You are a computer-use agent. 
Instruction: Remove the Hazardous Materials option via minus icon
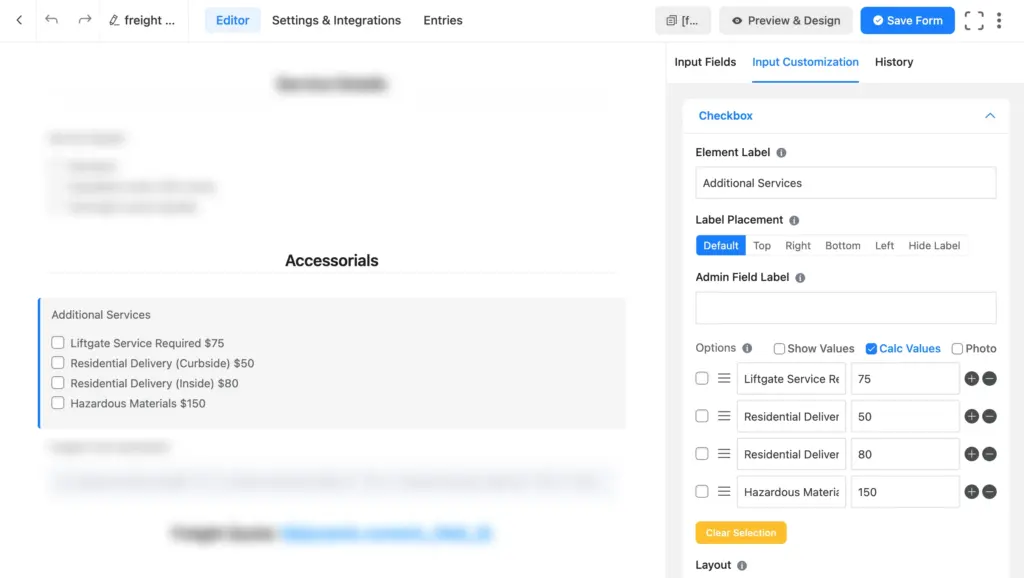(989, 492)
